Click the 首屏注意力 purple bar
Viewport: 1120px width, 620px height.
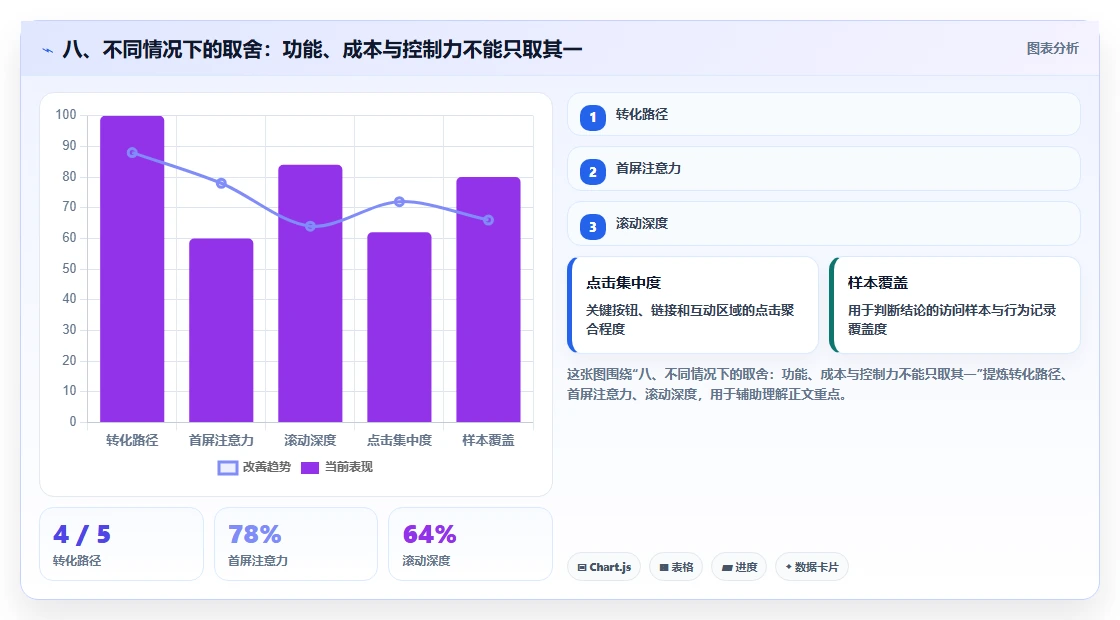click(221, 330)
